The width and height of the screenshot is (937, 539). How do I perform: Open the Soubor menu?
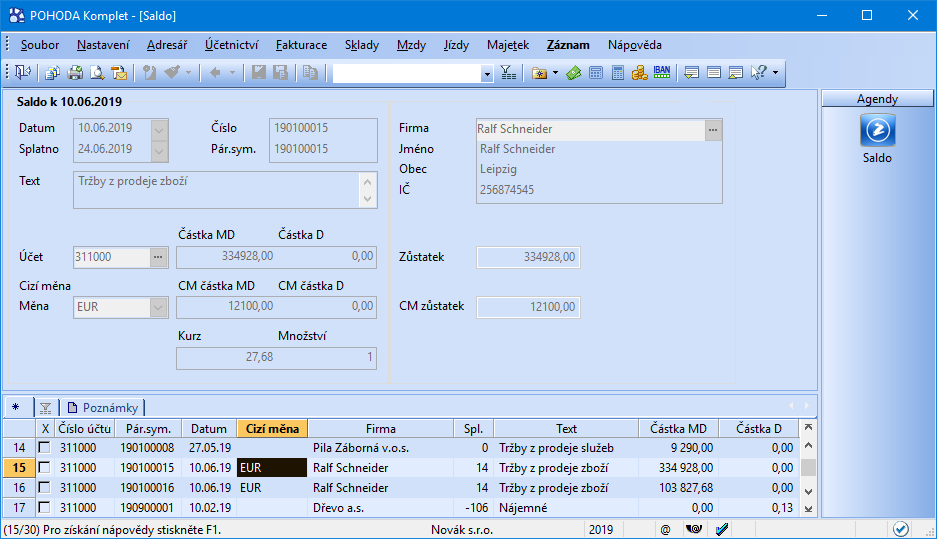click(x=40, y=45)
